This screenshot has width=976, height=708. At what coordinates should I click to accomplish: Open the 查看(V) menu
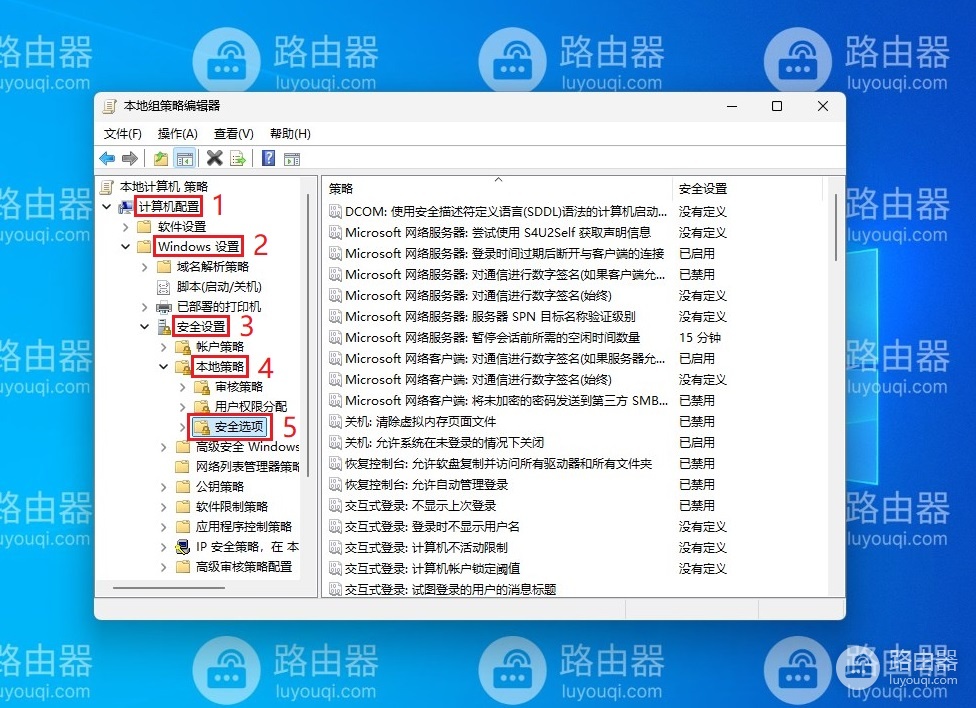(x=233, y=133)
